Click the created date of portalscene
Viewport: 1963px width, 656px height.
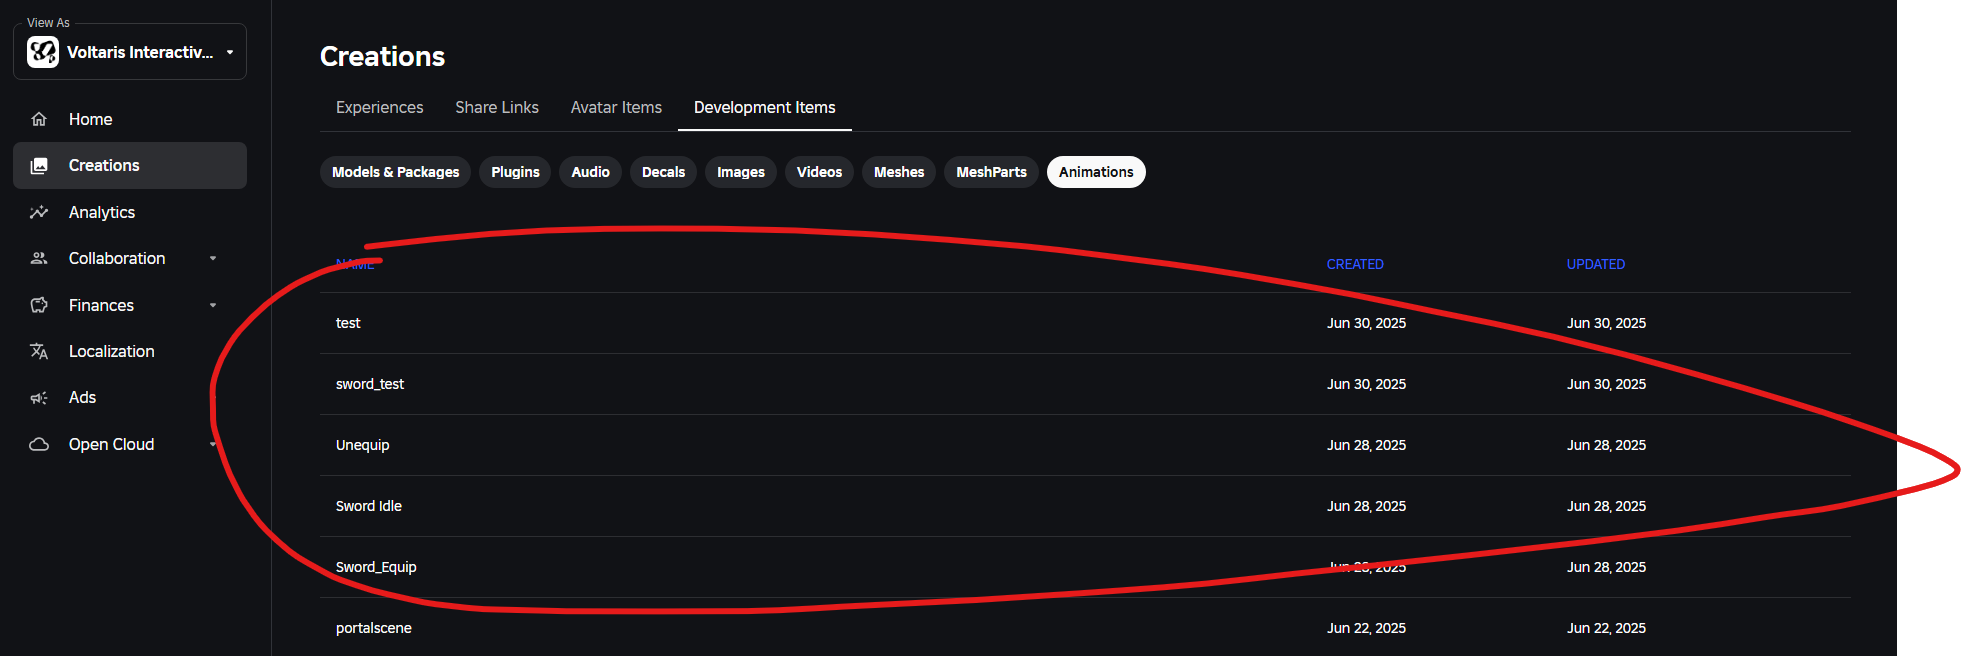pyautogui.click(x=1366, y=628)
